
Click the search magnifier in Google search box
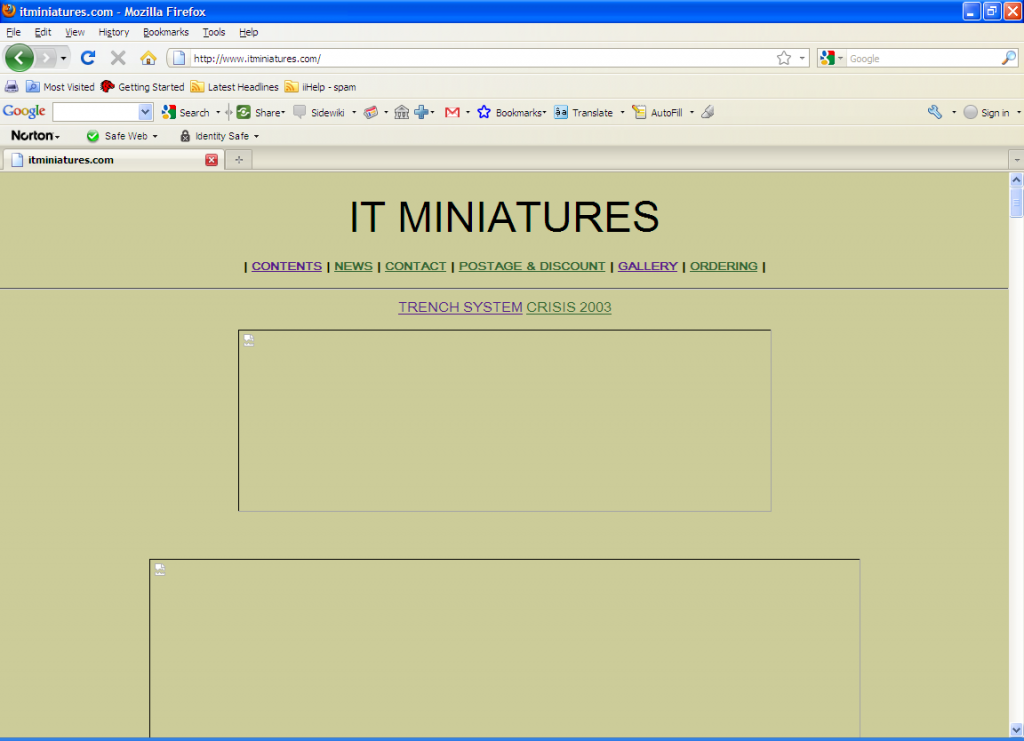[1008, 58]
